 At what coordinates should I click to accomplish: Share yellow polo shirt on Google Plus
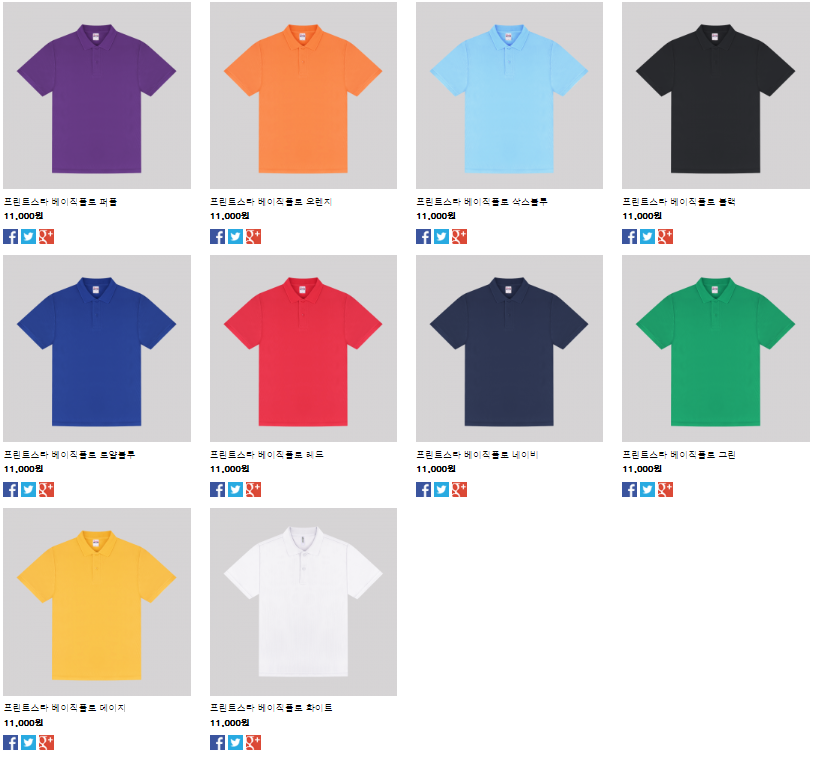46,742
